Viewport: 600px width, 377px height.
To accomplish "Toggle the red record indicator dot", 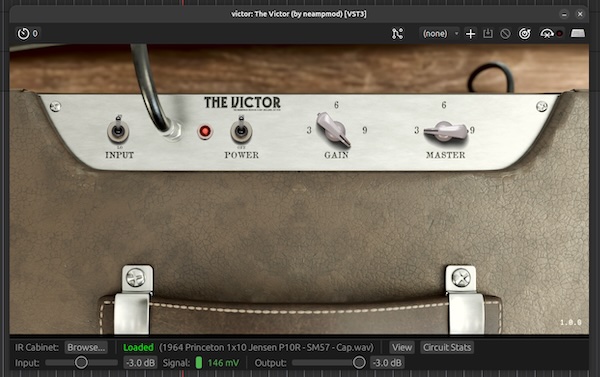I will click(x=559, y=34).
